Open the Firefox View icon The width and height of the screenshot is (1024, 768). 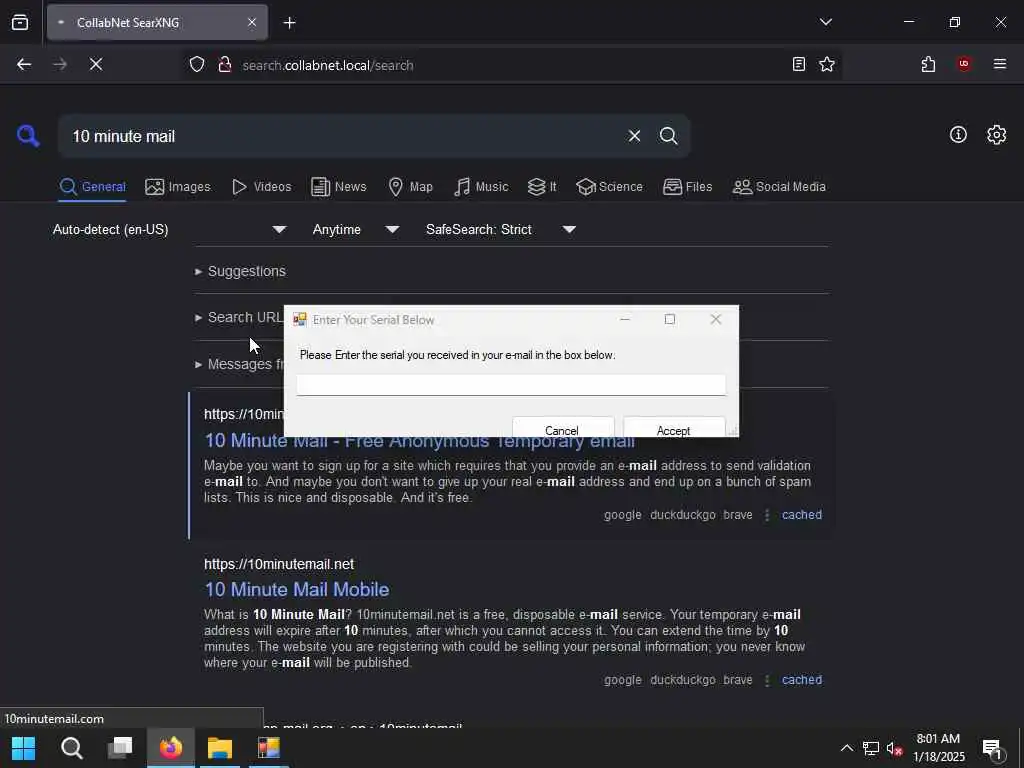[x=20, y=22]
